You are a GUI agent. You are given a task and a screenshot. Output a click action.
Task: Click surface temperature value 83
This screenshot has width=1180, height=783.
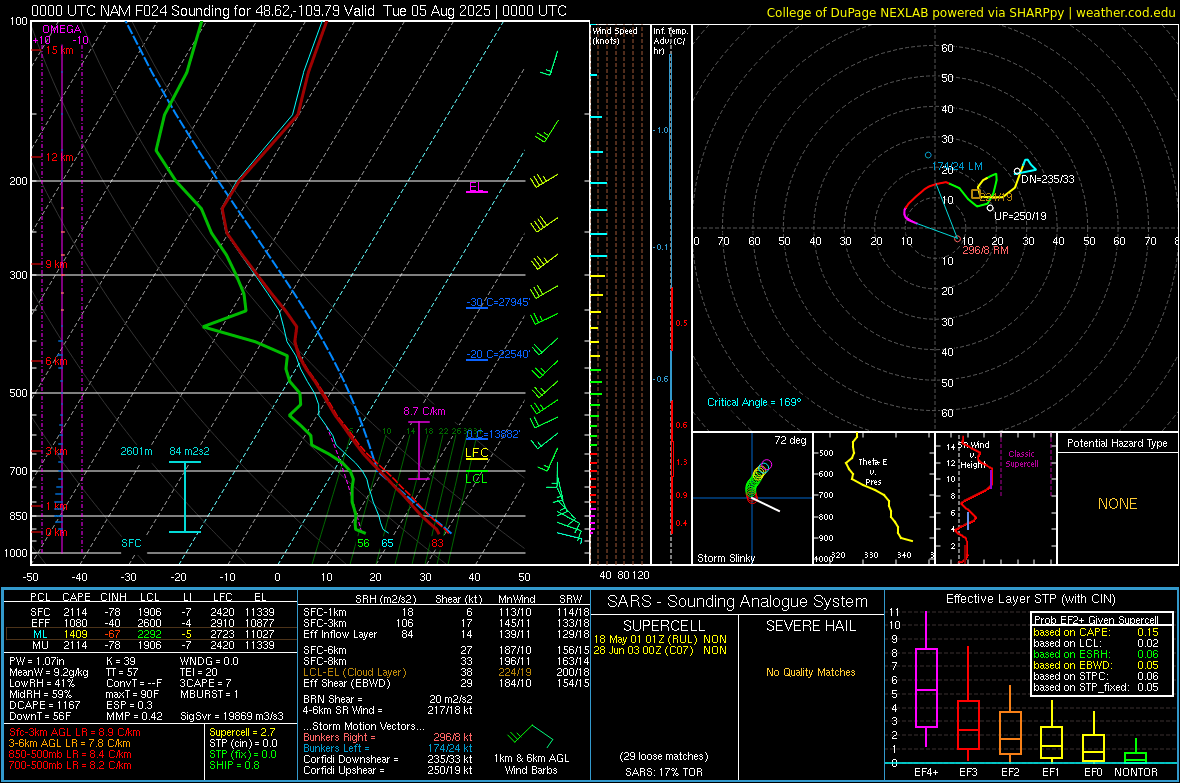437,543
